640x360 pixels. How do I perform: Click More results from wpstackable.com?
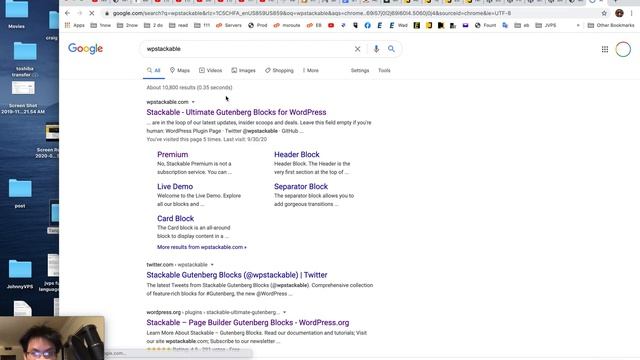(x=202, y=247)
